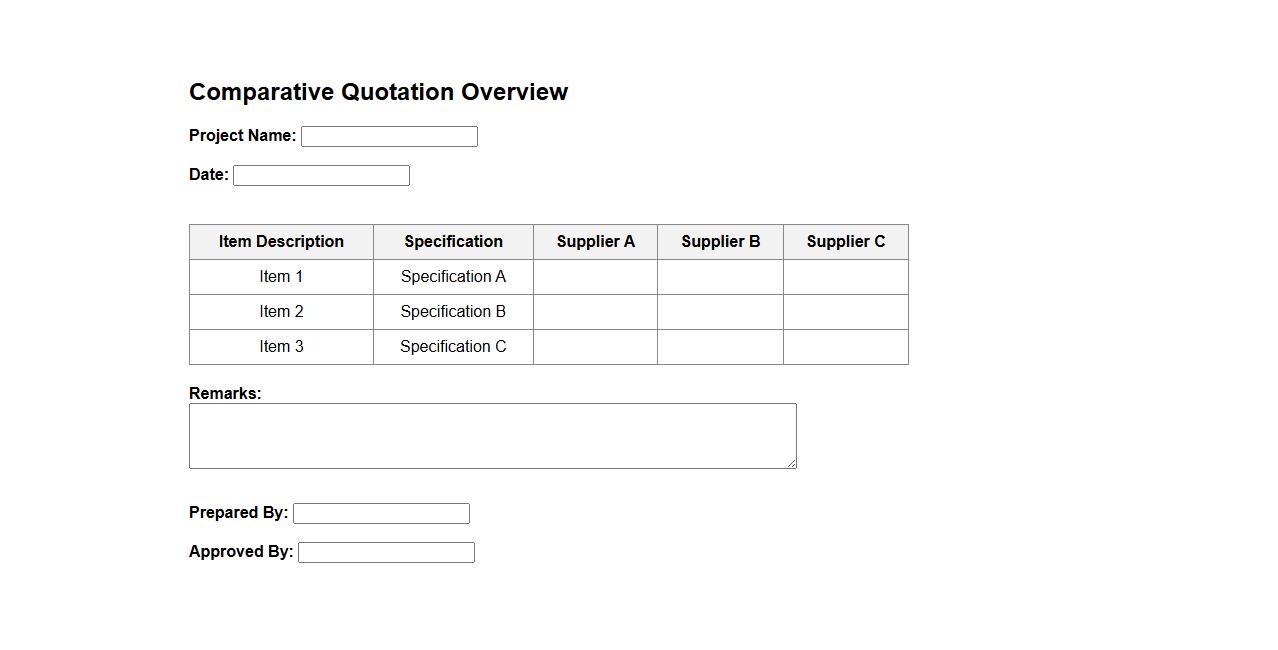Click the Supplier B cell for Item 2
The width and height of the screenshot is (1278, 650).
pos(720,312)
